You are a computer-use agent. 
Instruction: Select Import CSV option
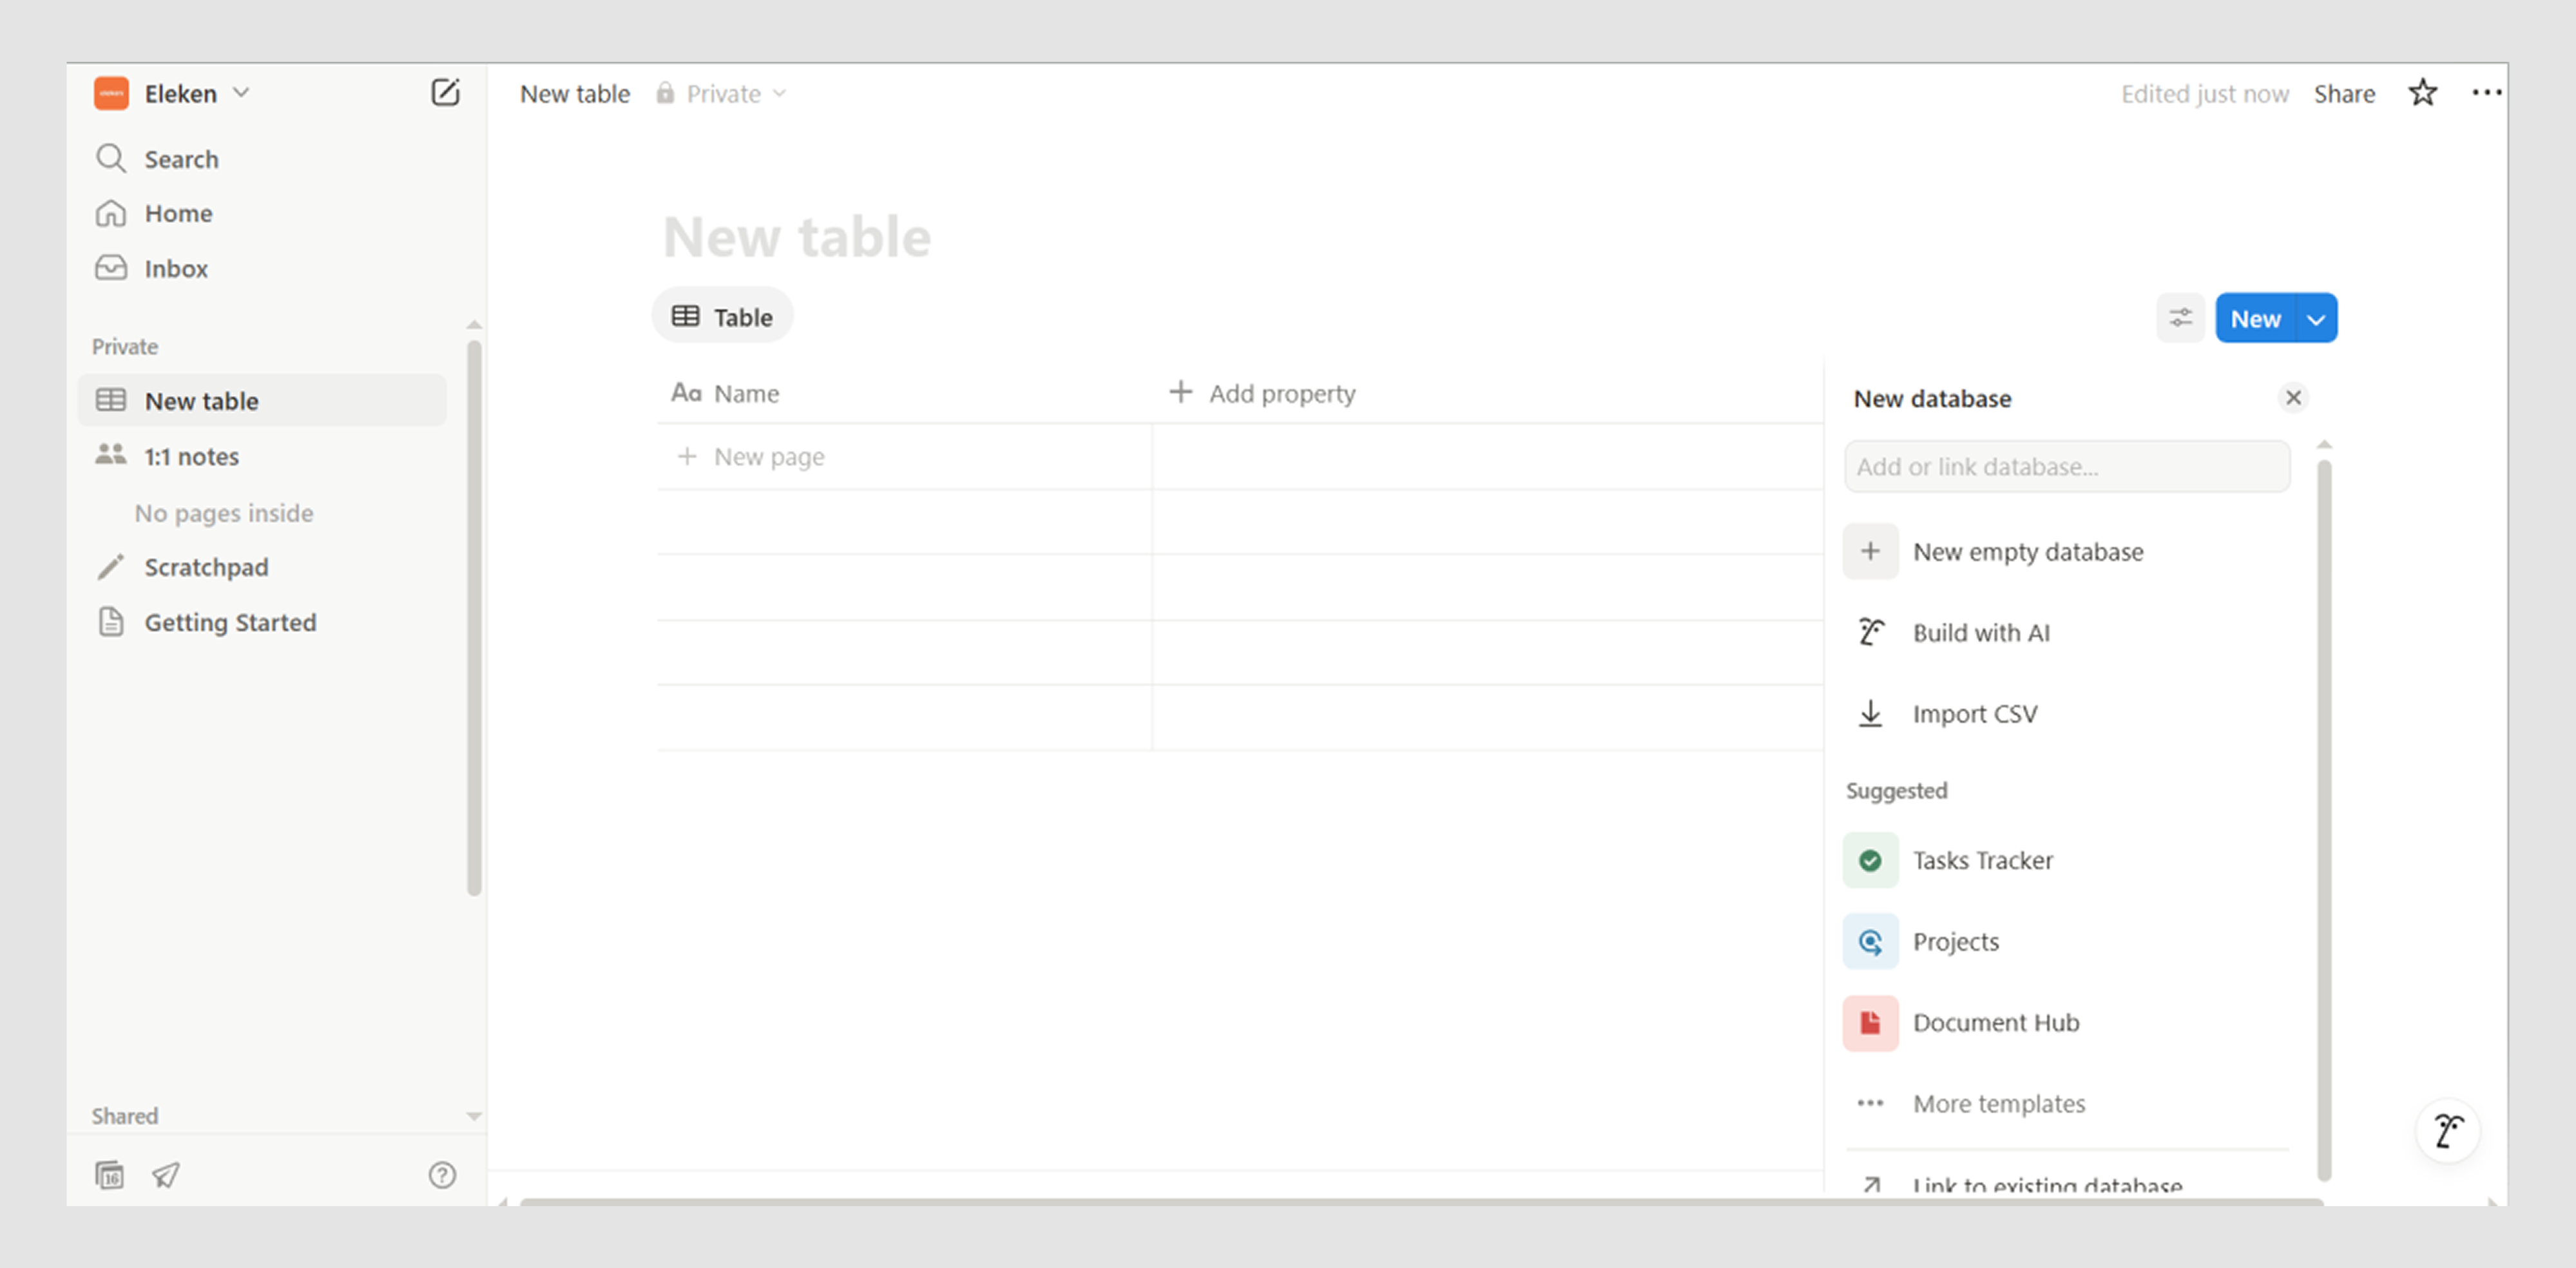pos(2066,713)
